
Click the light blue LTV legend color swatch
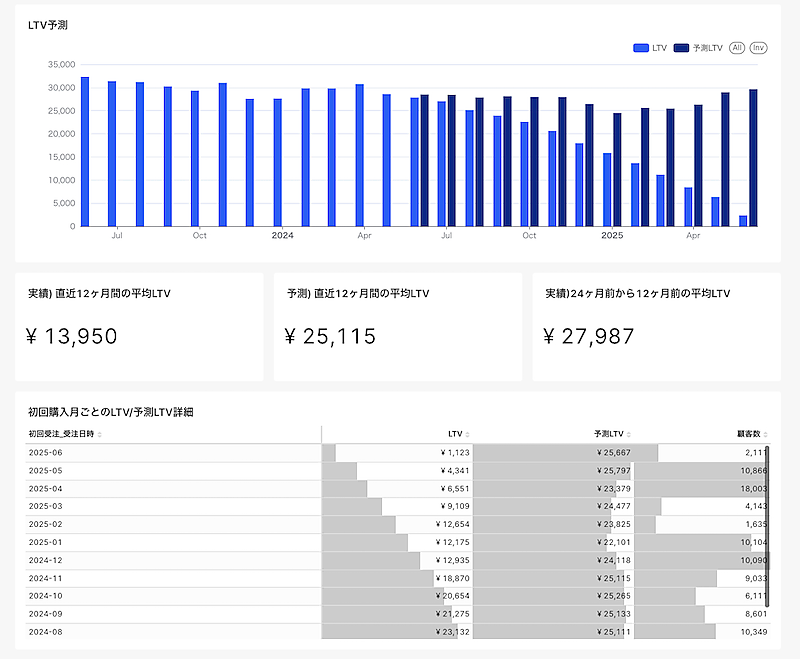click(x=641, y=48)
